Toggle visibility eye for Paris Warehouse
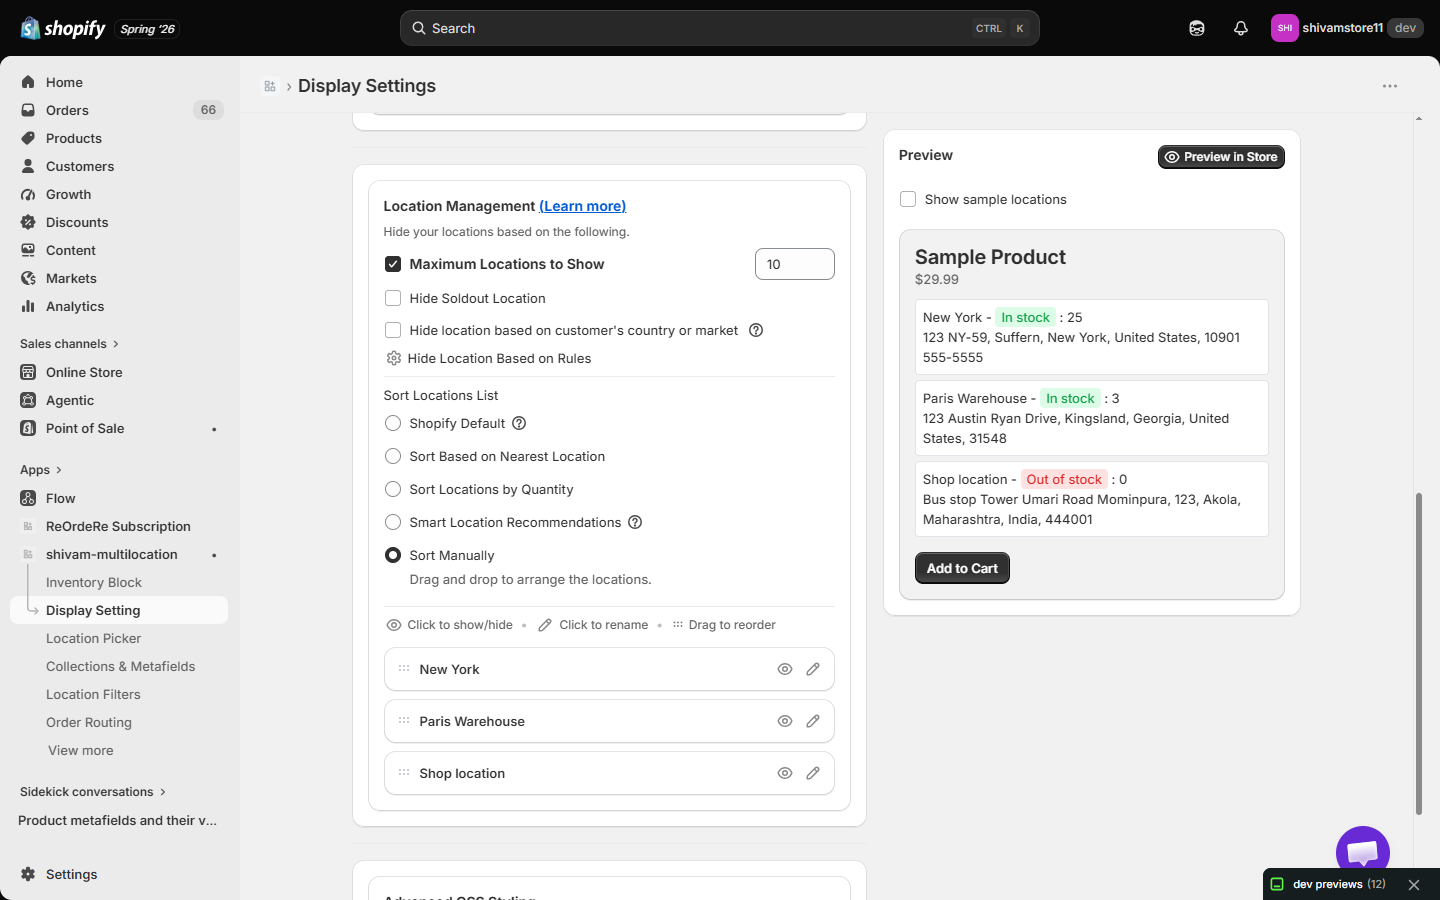1440x900 pixels. click(785, 721)
